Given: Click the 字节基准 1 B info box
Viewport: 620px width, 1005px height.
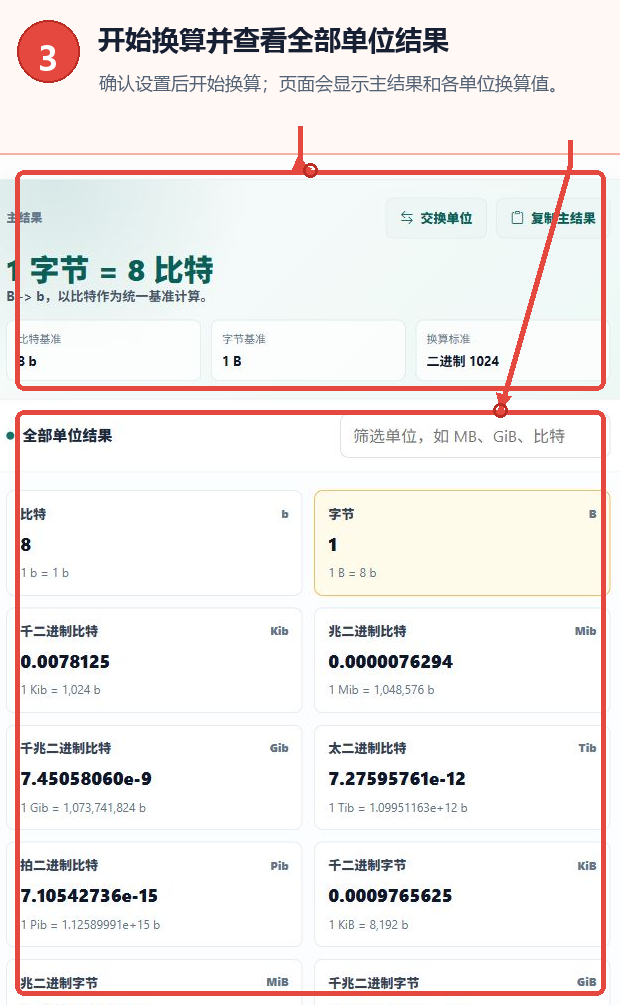Looking at the screenshot, I should tap(308, 351).
